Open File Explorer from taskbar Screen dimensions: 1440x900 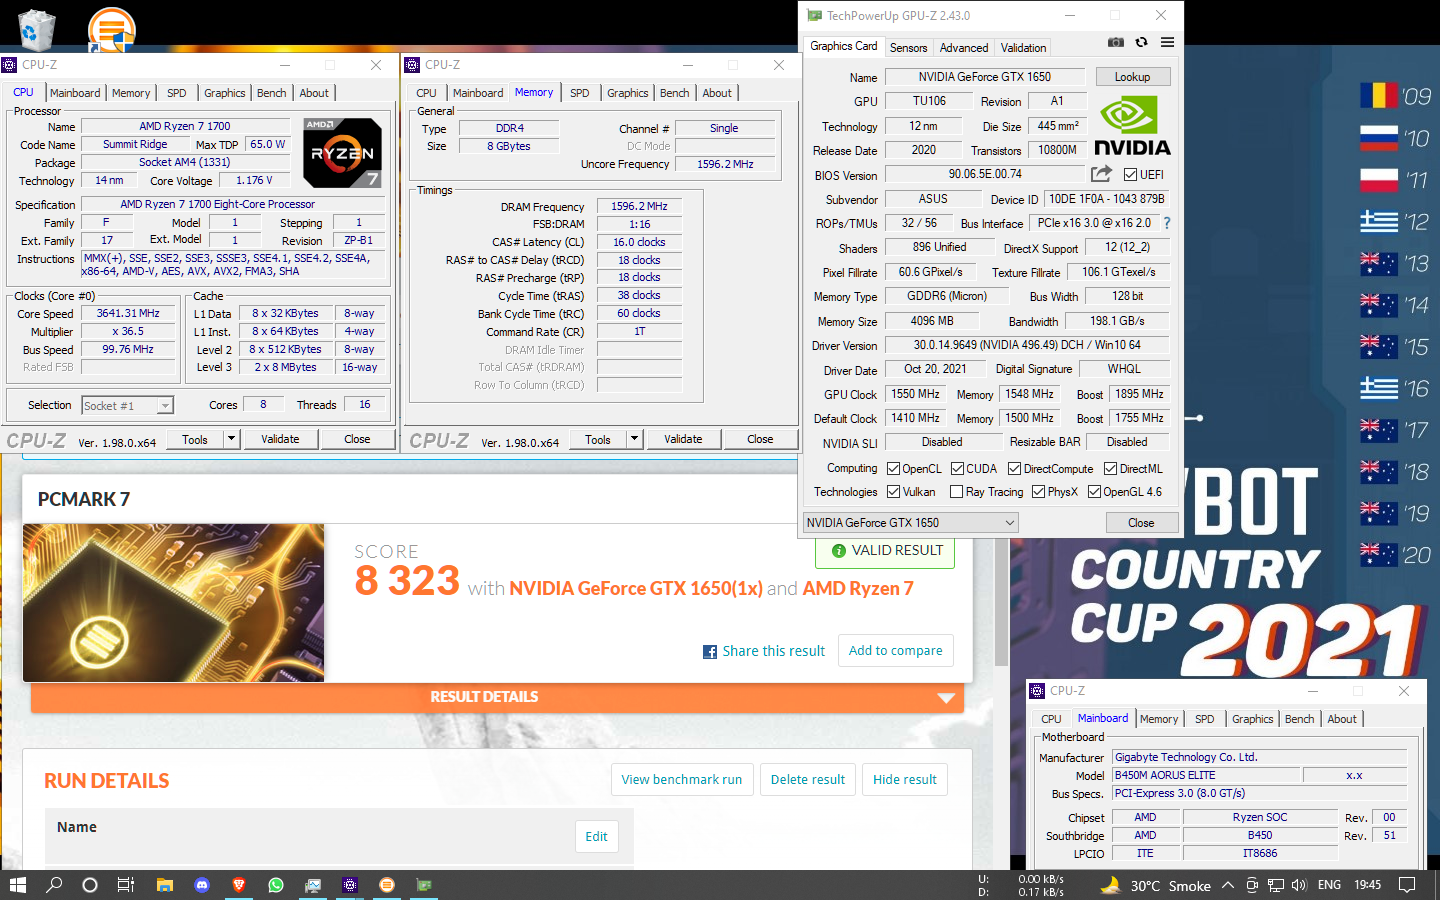coord(165,885)
